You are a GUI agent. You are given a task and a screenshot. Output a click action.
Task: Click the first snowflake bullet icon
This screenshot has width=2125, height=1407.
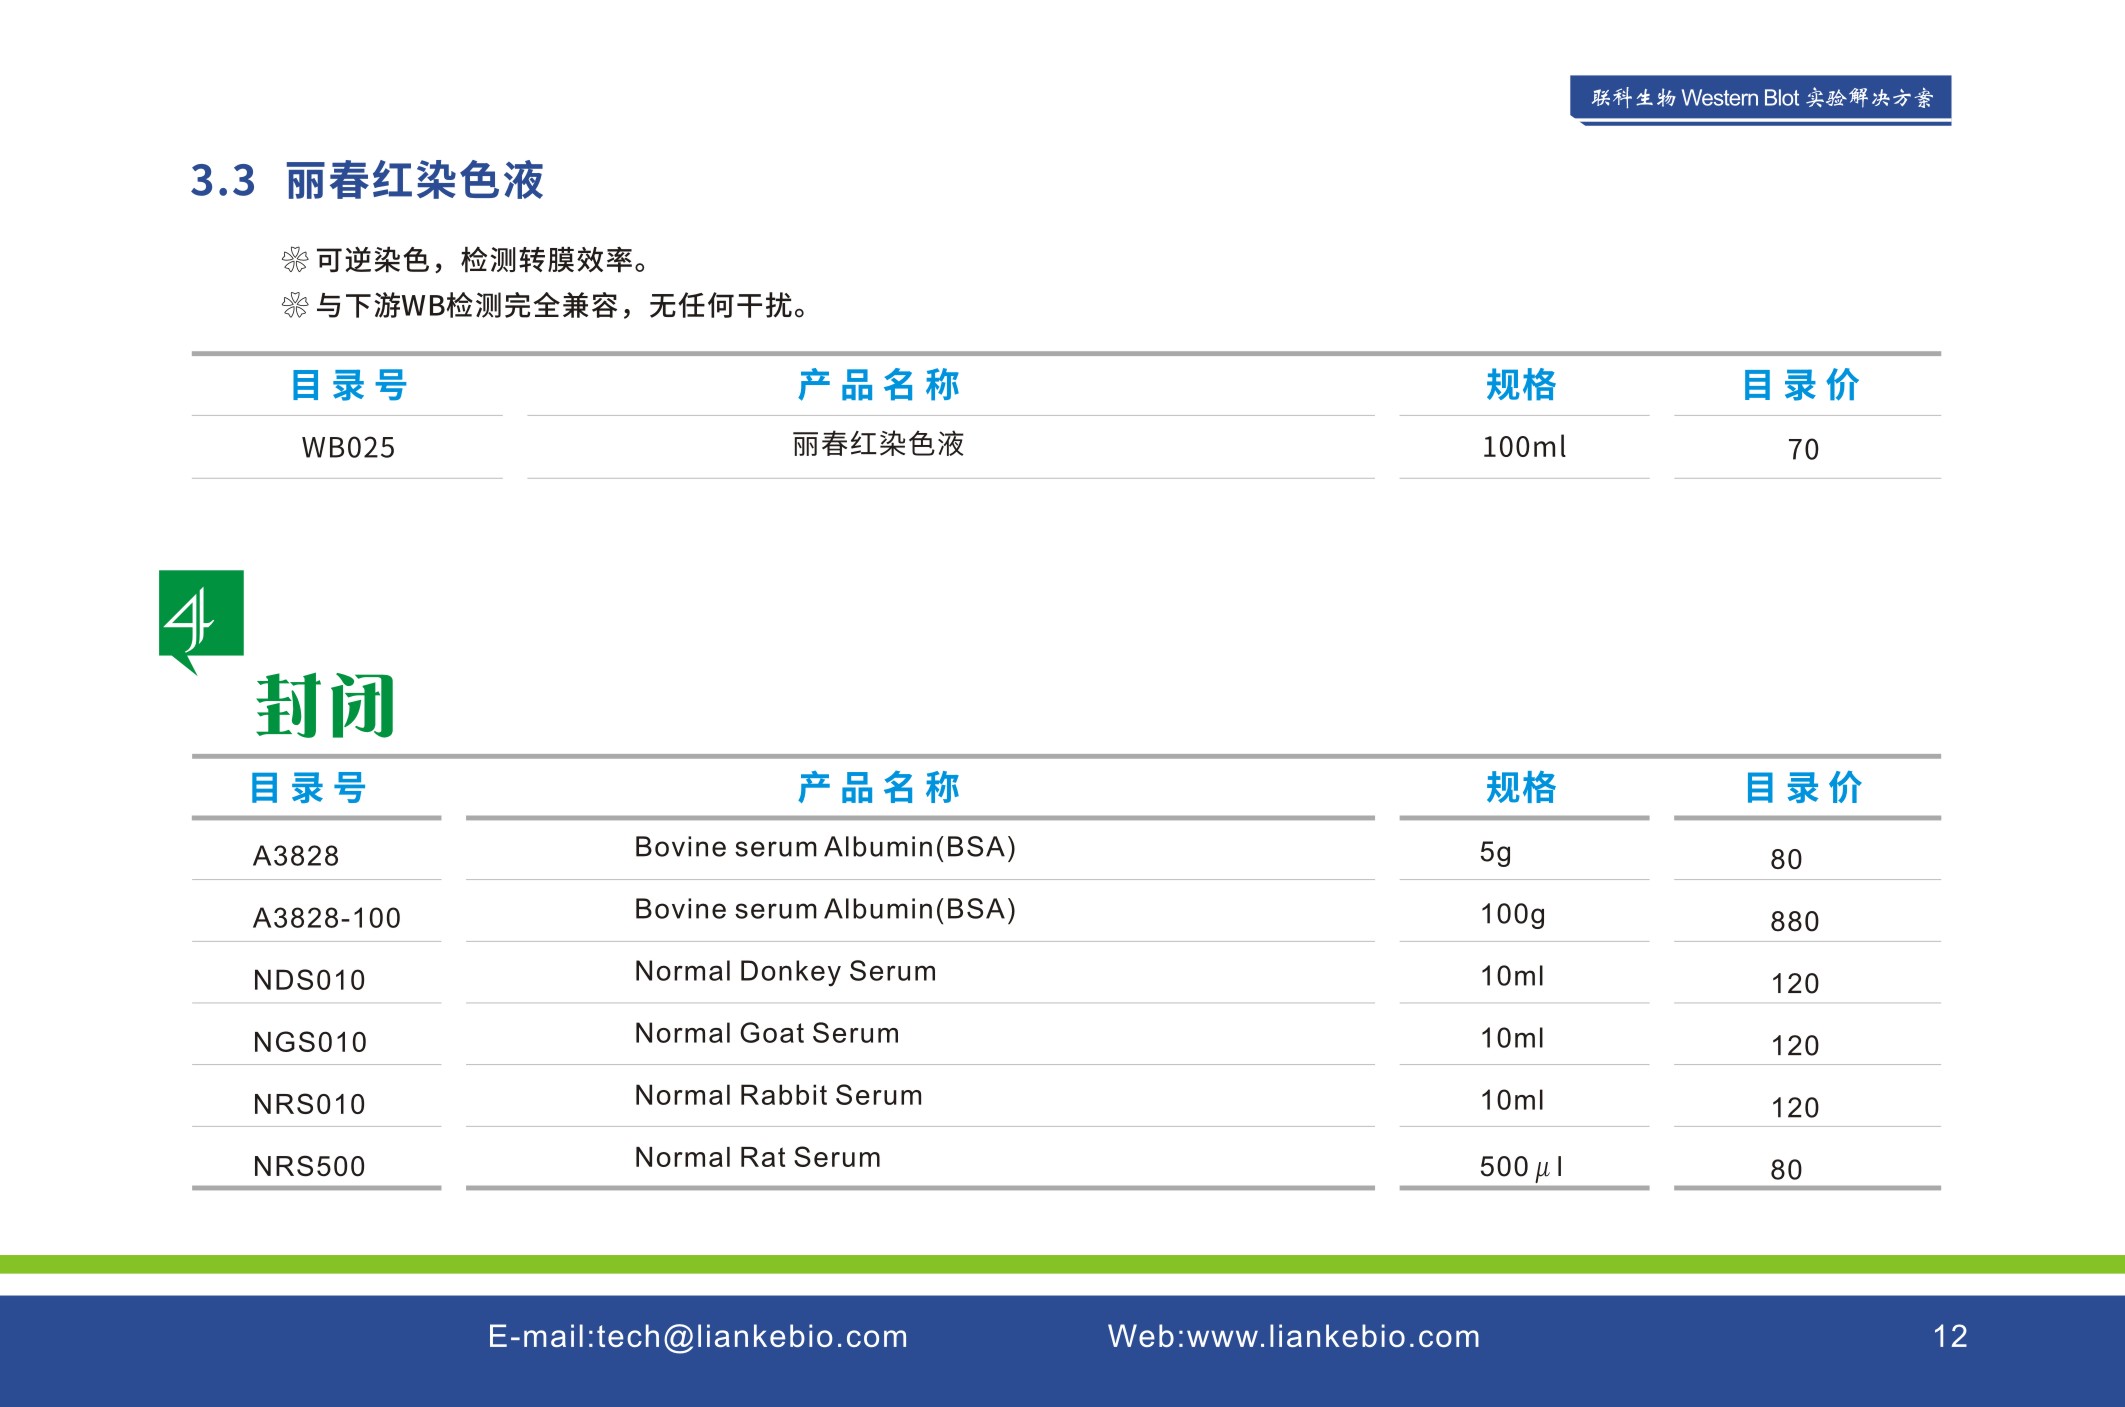(295, 261)
